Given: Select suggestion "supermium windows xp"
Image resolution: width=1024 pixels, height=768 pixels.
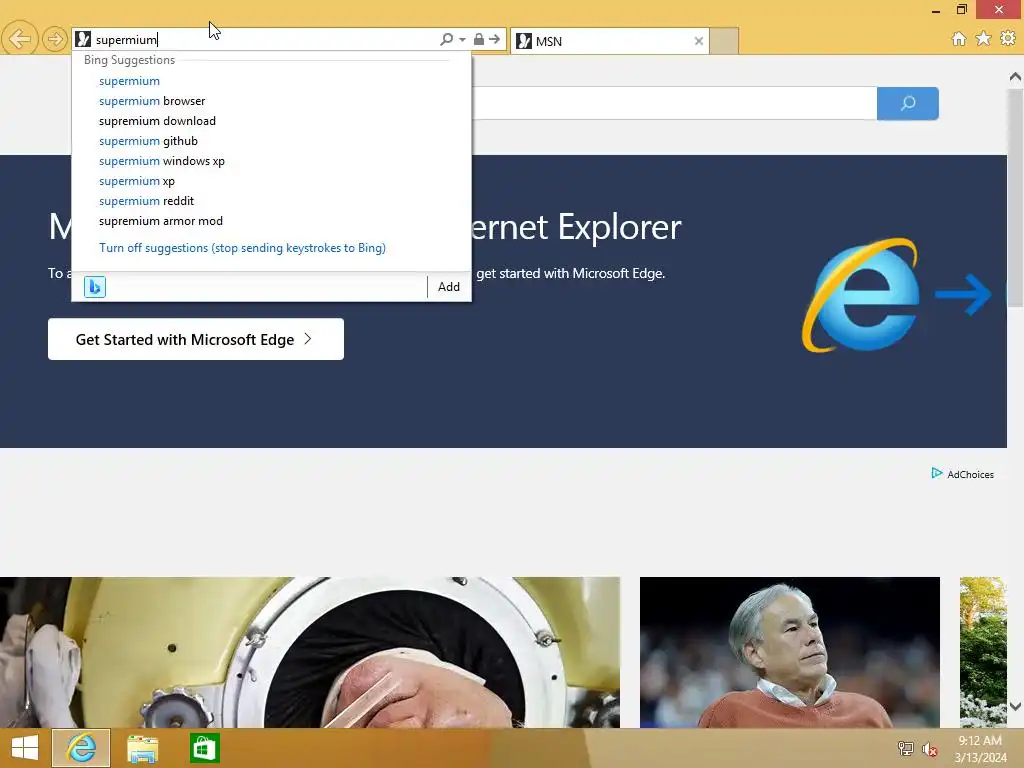Looking at the screenshot, I should click(x=162, y=161).
